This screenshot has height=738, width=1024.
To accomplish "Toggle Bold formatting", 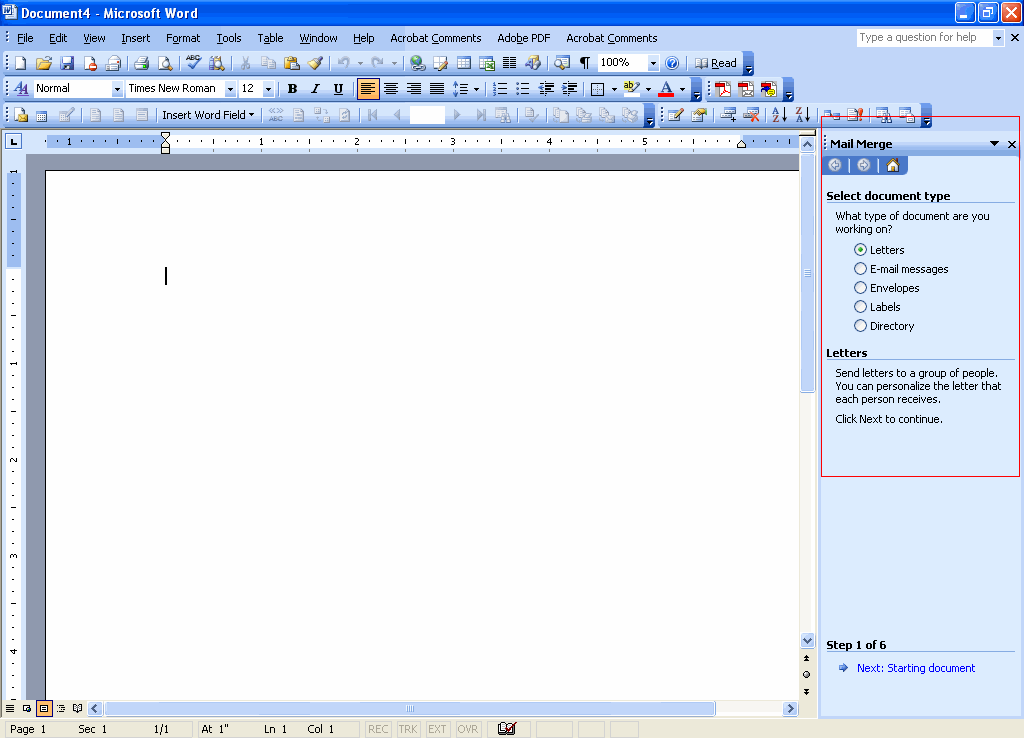I will (x=292, y=88).
